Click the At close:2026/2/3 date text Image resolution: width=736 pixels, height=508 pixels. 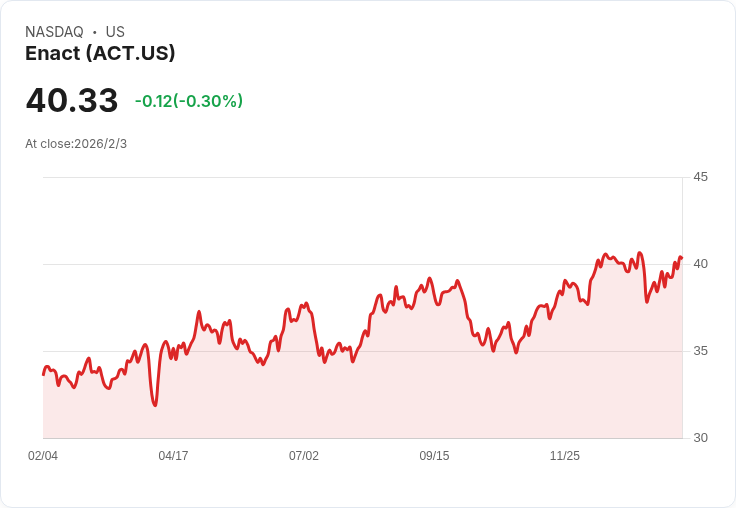[76, 144]
